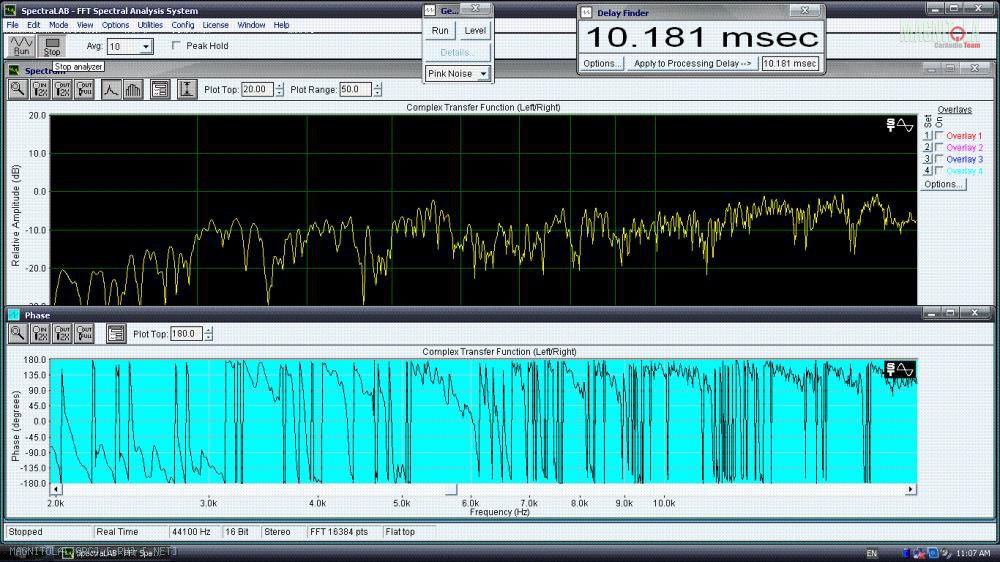
Task: Select the Phase window zoom magnifier tool
Action: coord(18,333)
